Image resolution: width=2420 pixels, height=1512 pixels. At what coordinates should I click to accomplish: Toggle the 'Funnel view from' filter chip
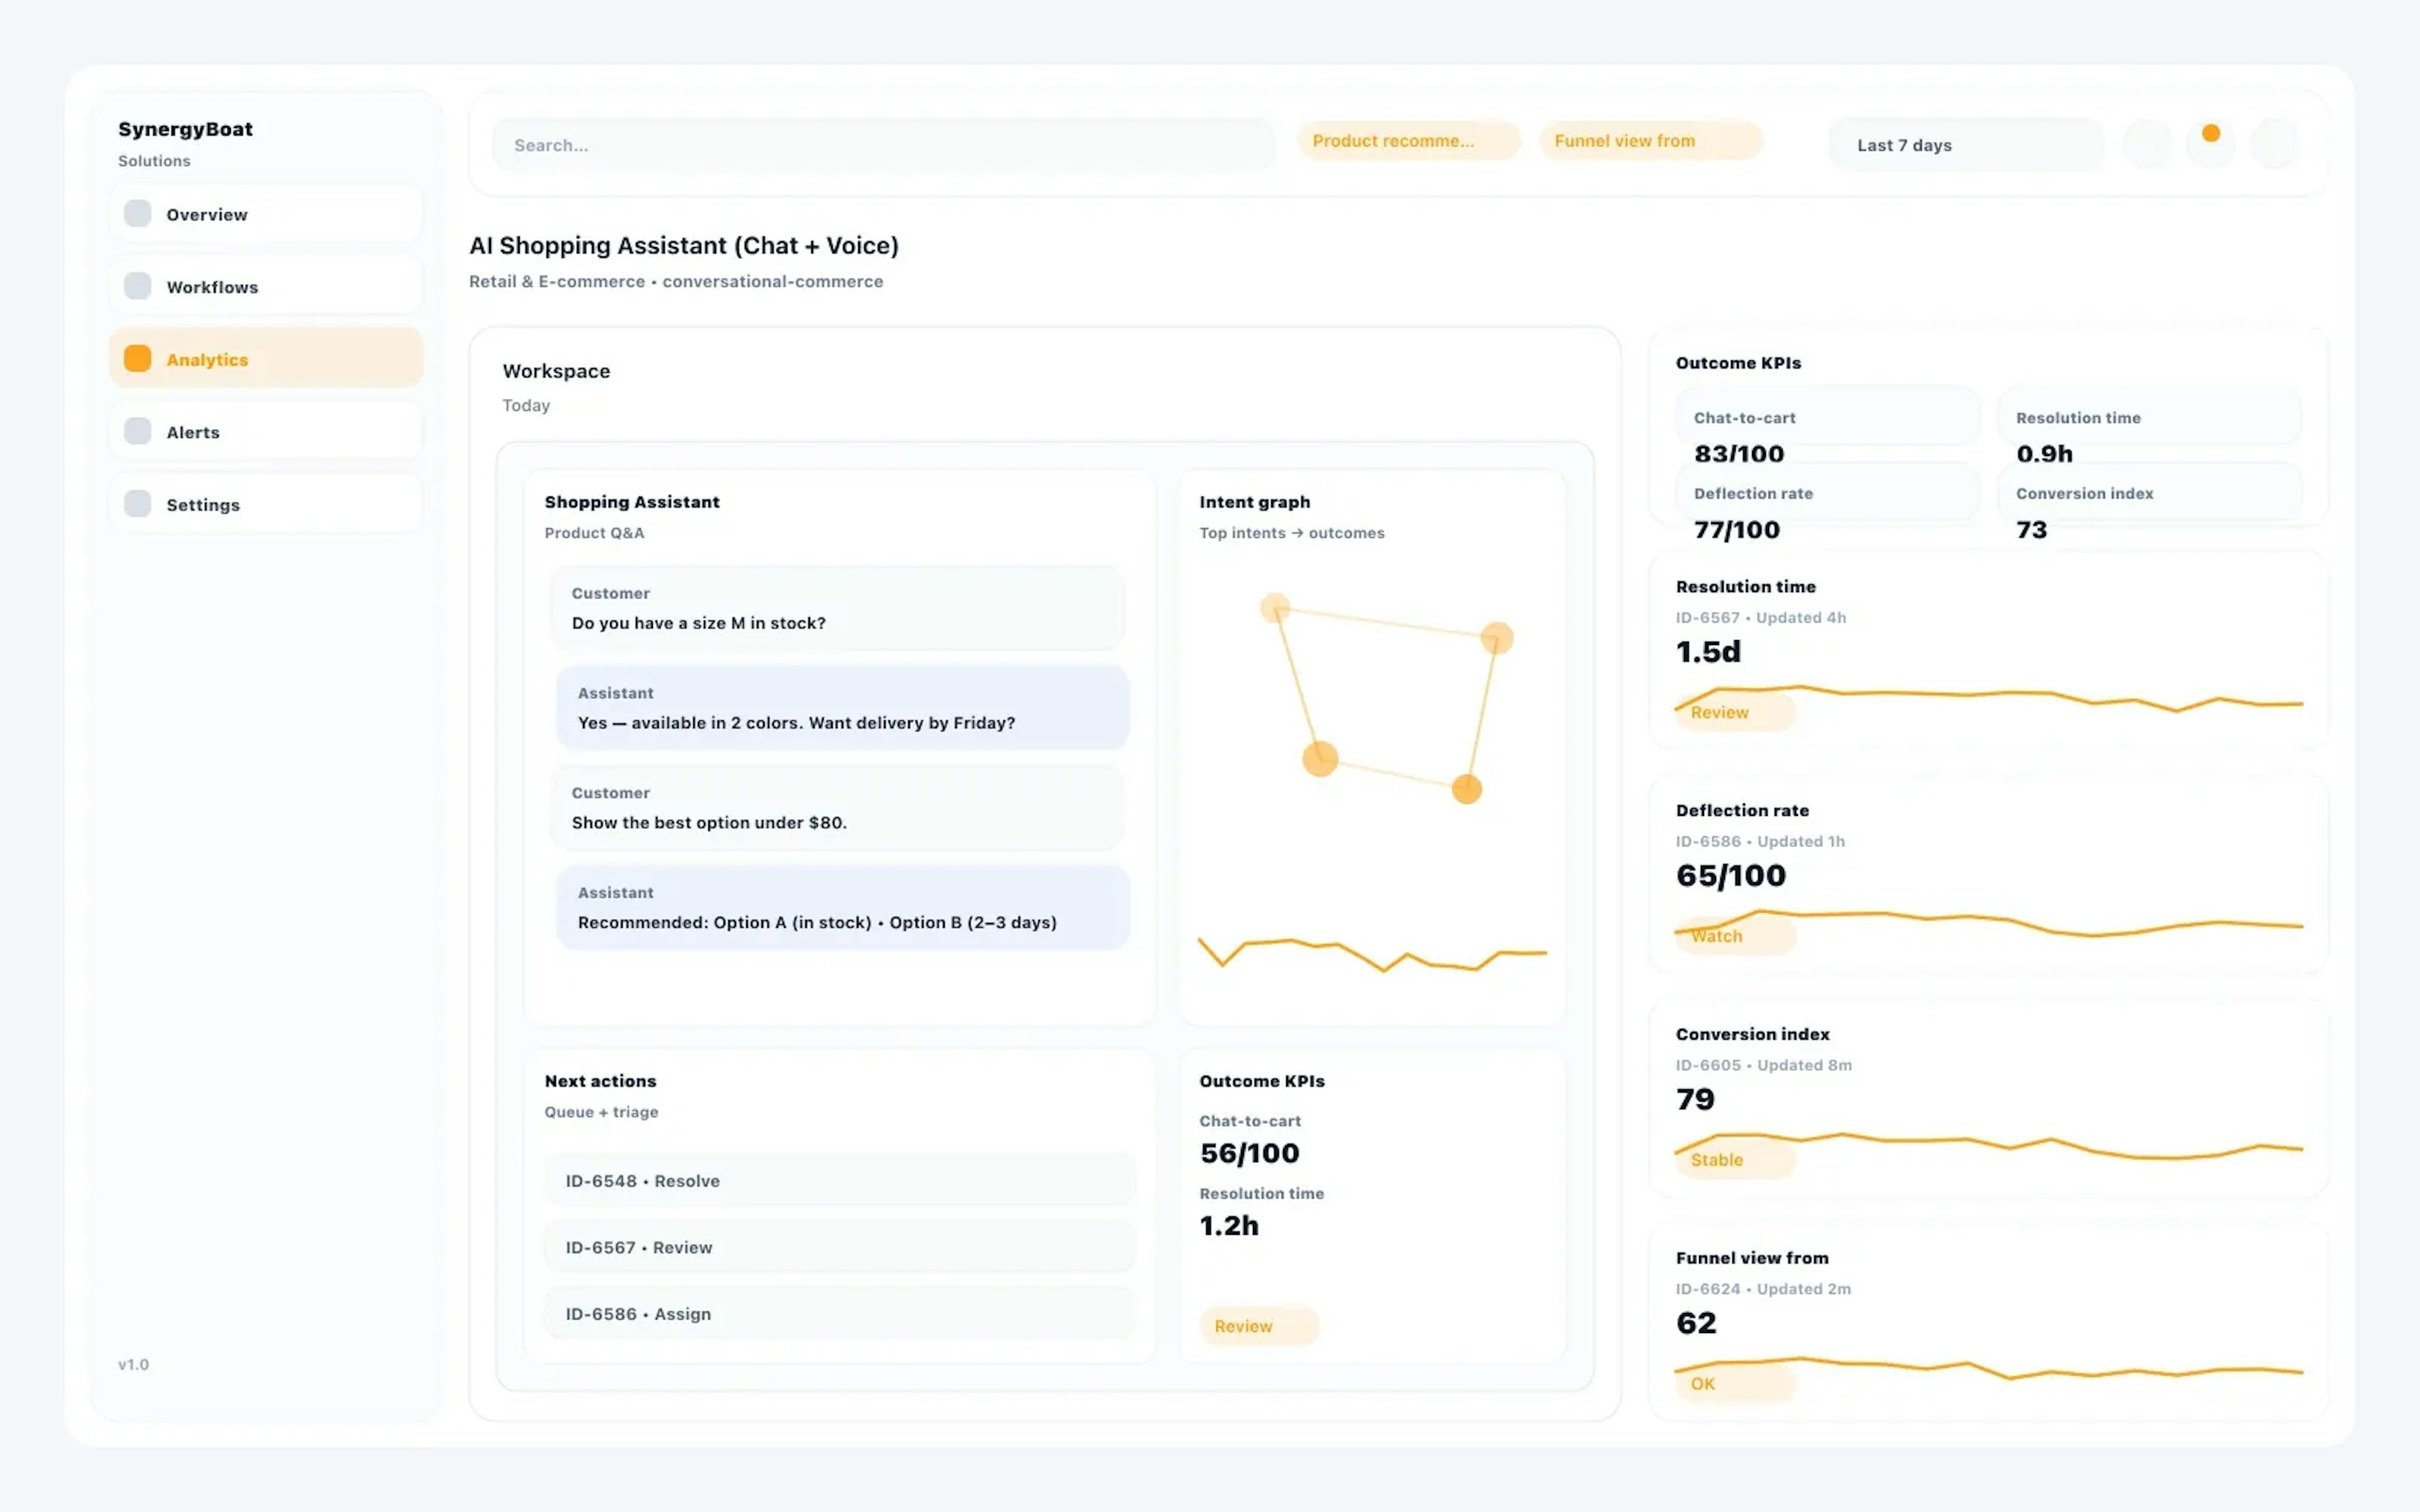pos(1650,140)
